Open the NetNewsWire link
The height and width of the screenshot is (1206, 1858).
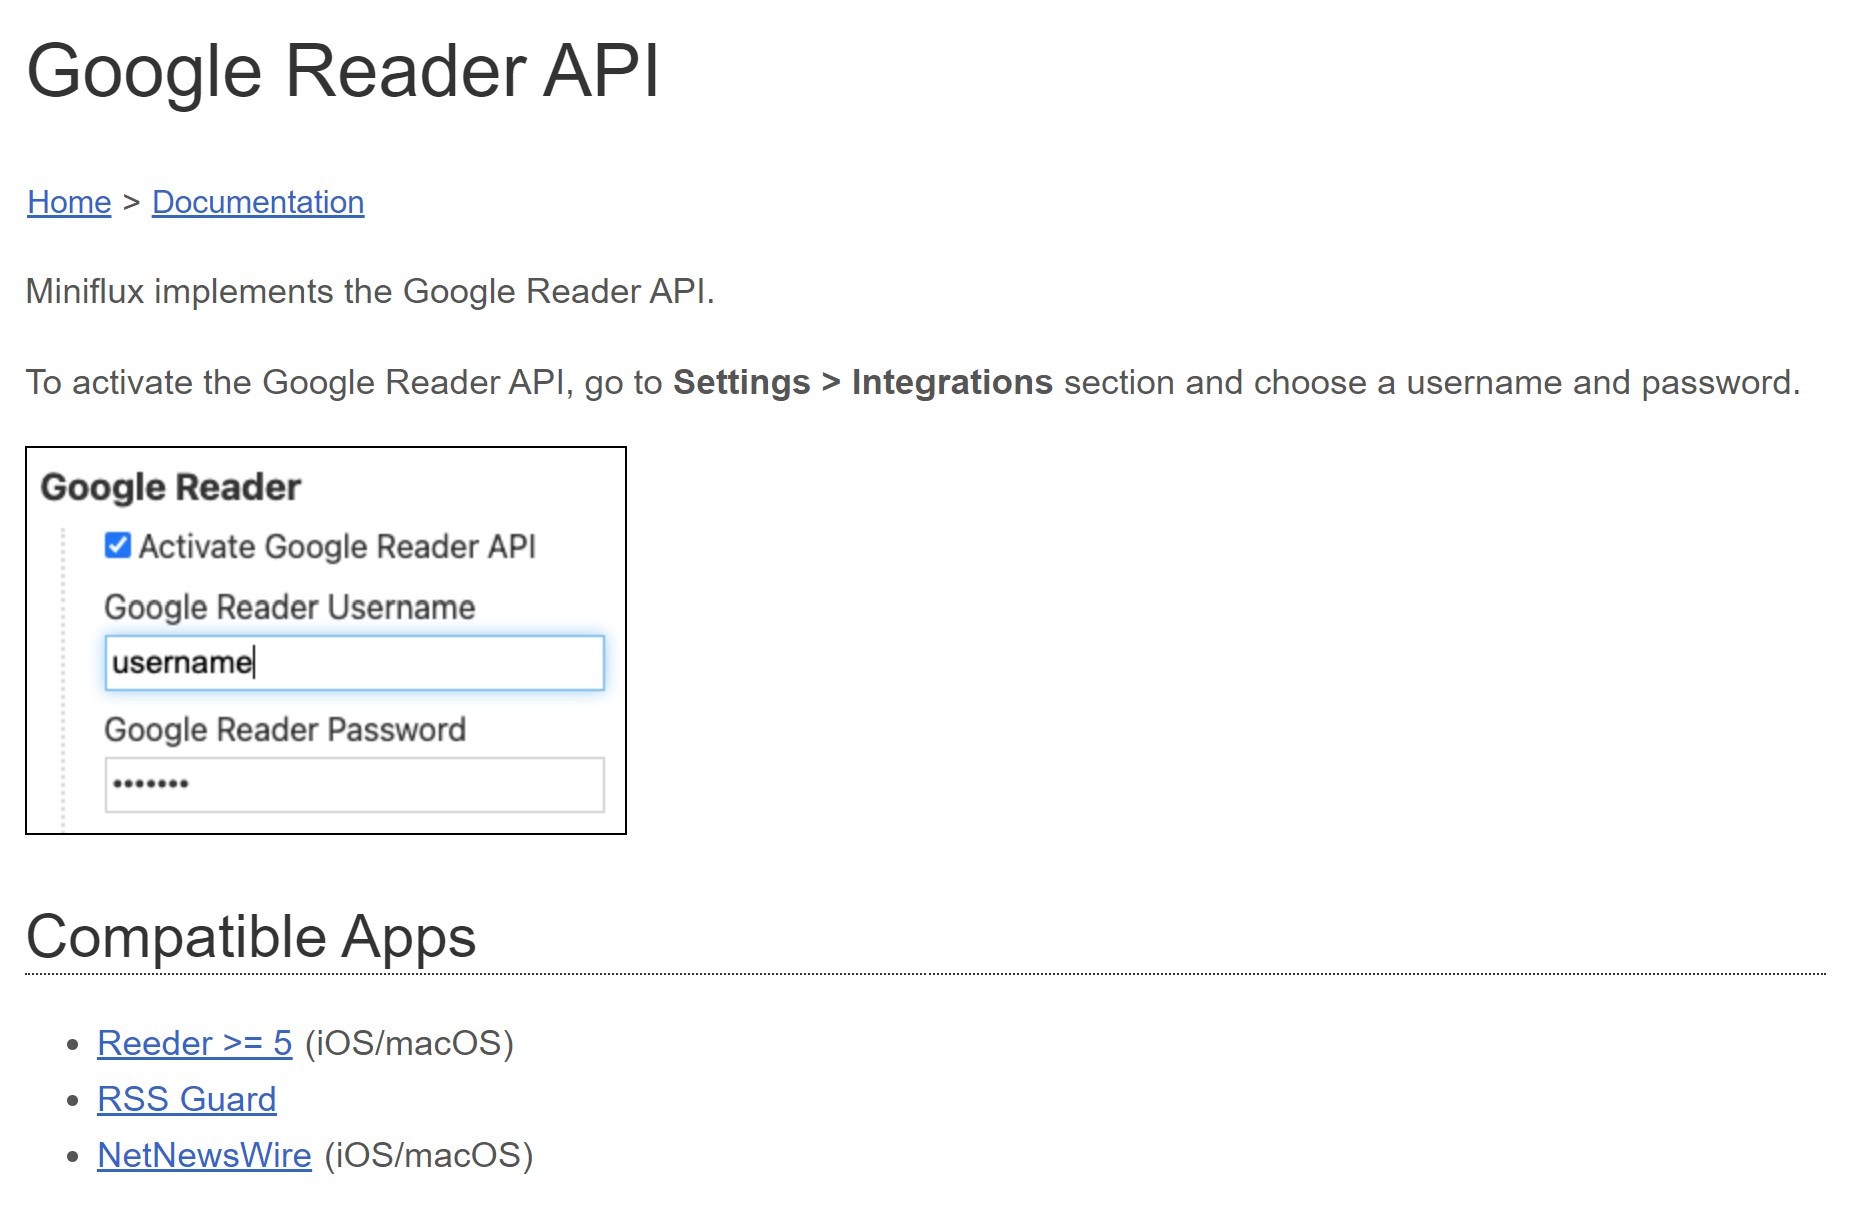[x=205, y=1155]
